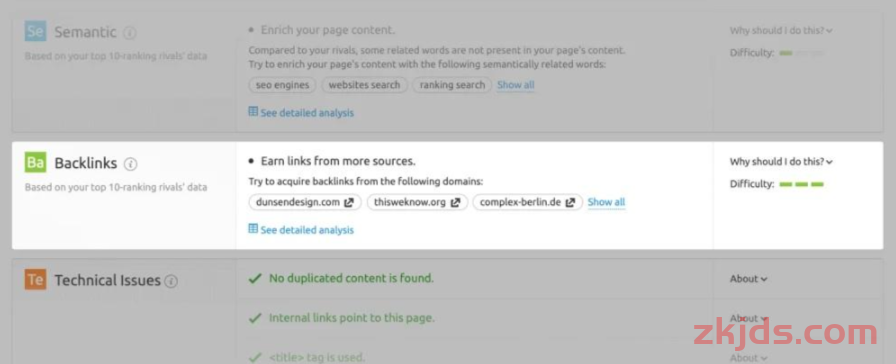The image size is (896, 364).
Task: Click the Backlinks info icon
Action: (131, 164)
